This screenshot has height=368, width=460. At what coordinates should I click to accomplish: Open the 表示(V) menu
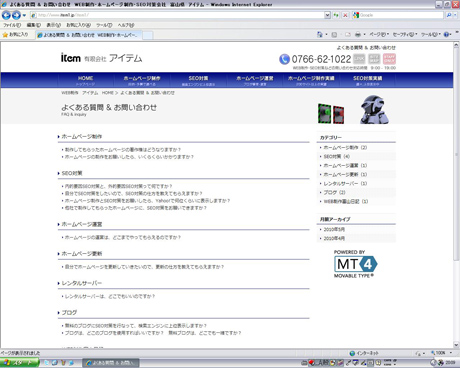(x=53, y=25)
